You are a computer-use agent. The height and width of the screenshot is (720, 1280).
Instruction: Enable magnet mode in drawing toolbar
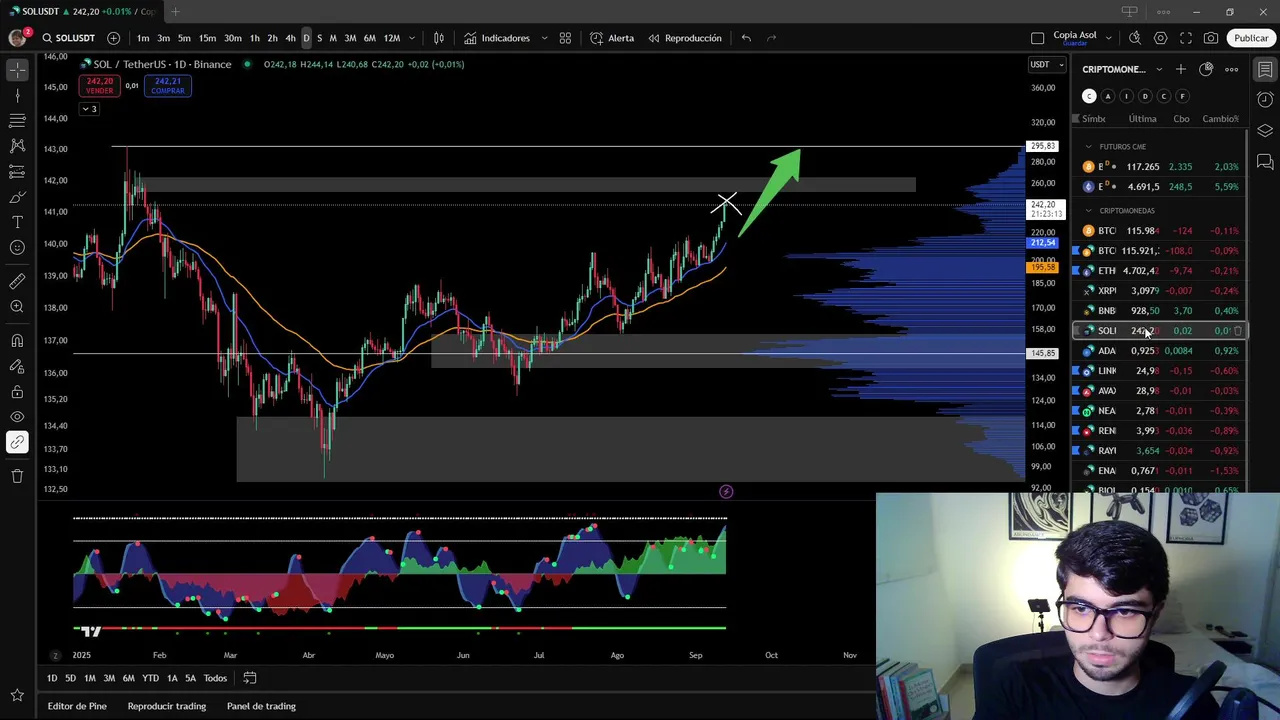[17, 341]
